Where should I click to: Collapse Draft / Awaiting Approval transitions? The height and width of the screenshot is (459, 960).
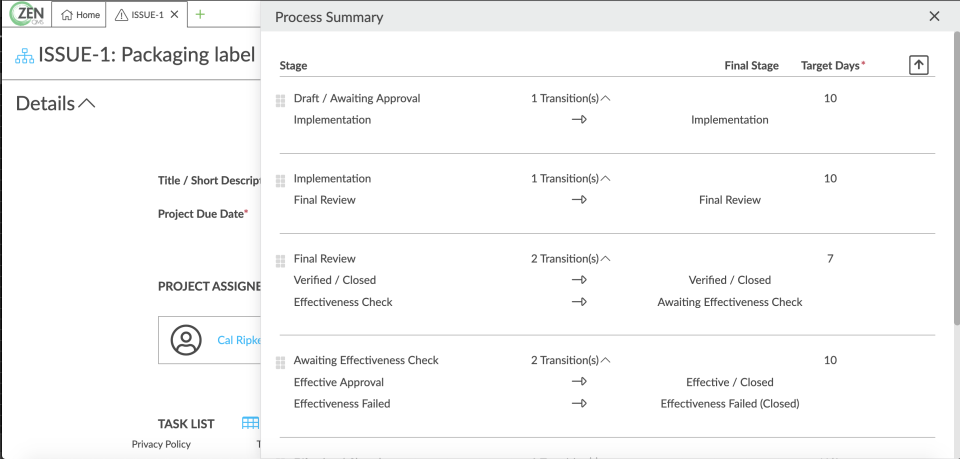coord(605,99)
